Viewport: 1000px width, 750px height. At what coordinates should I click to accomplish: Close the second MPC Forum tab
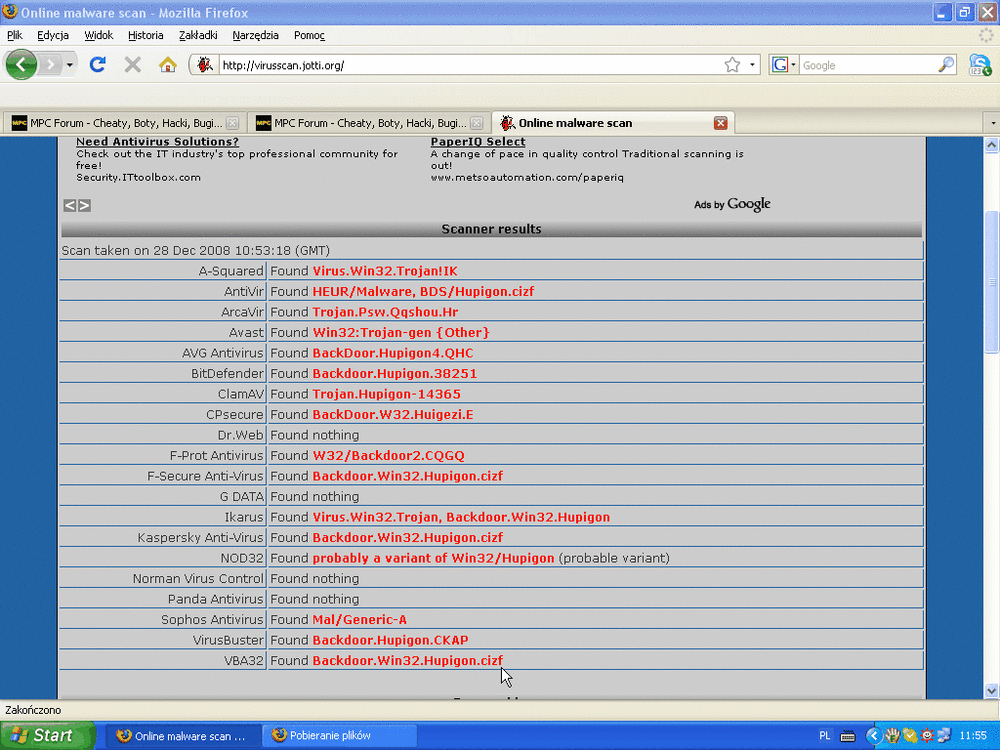coord(476,123)
